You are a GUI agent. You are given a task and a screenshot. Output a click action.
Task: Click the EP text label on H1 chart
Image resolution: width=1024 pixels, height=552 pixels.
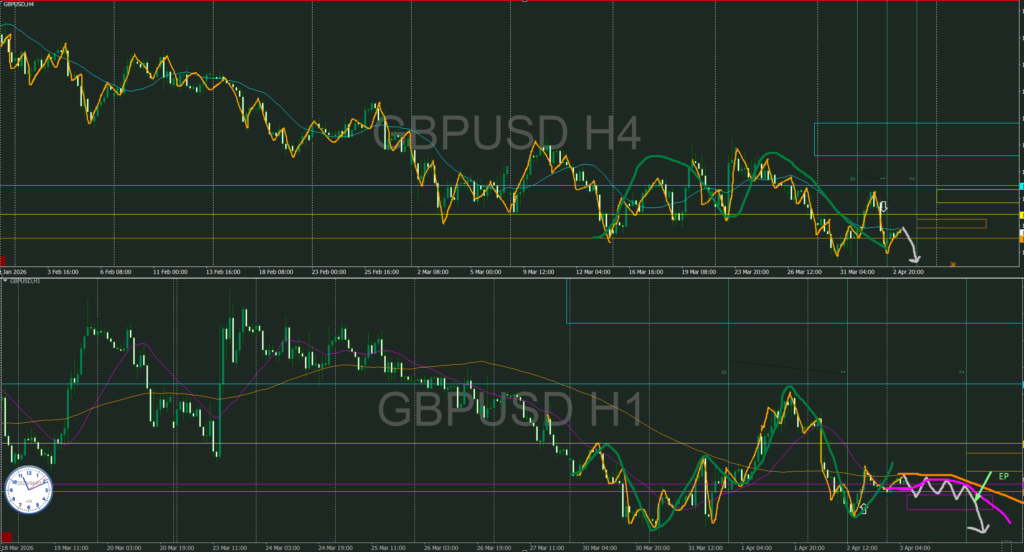(1004, 474)
